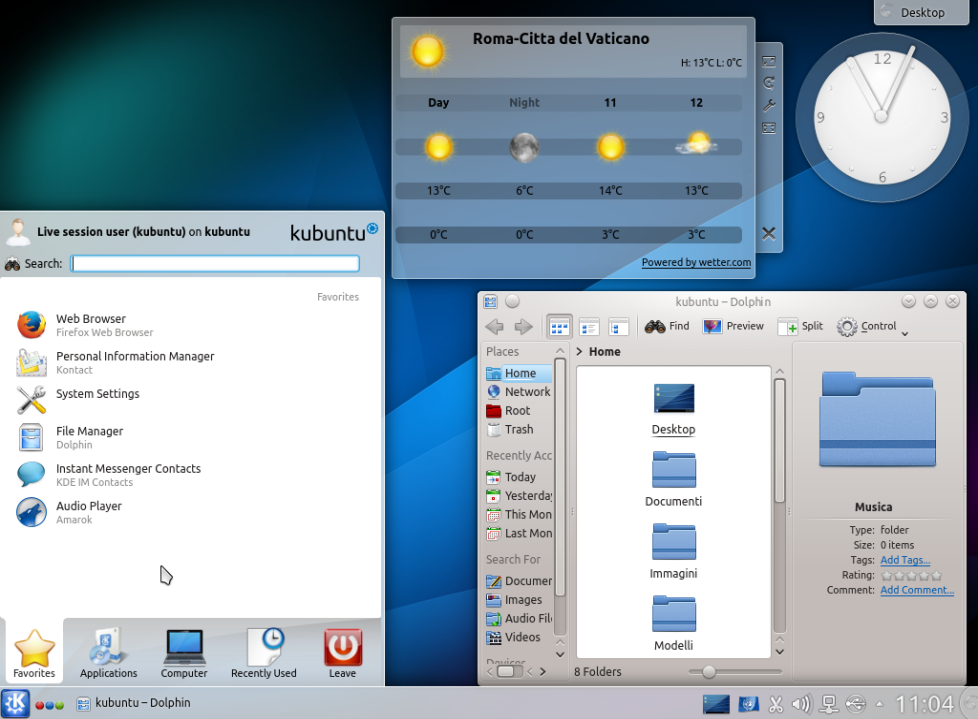The width and height of the screenshot is (978, 719).
Task: Switch to the Applications tab
Action: pos(108,653)
